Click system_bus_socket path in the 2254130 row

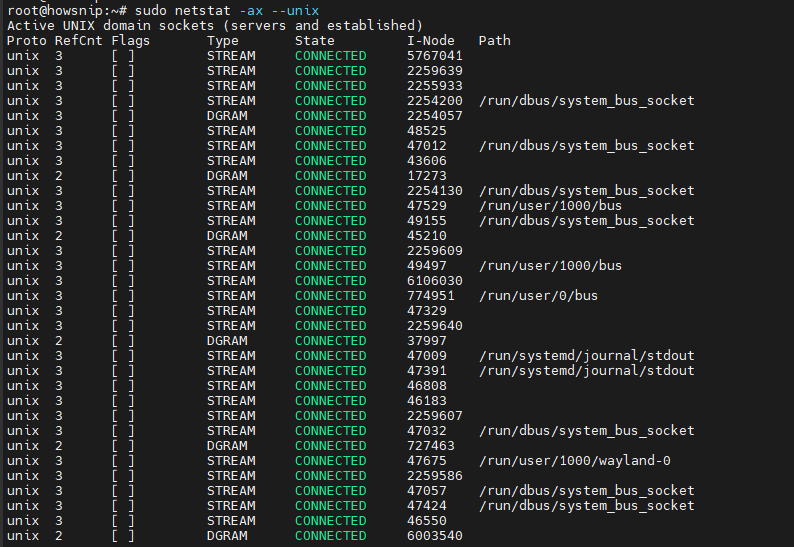click(586, 191)
